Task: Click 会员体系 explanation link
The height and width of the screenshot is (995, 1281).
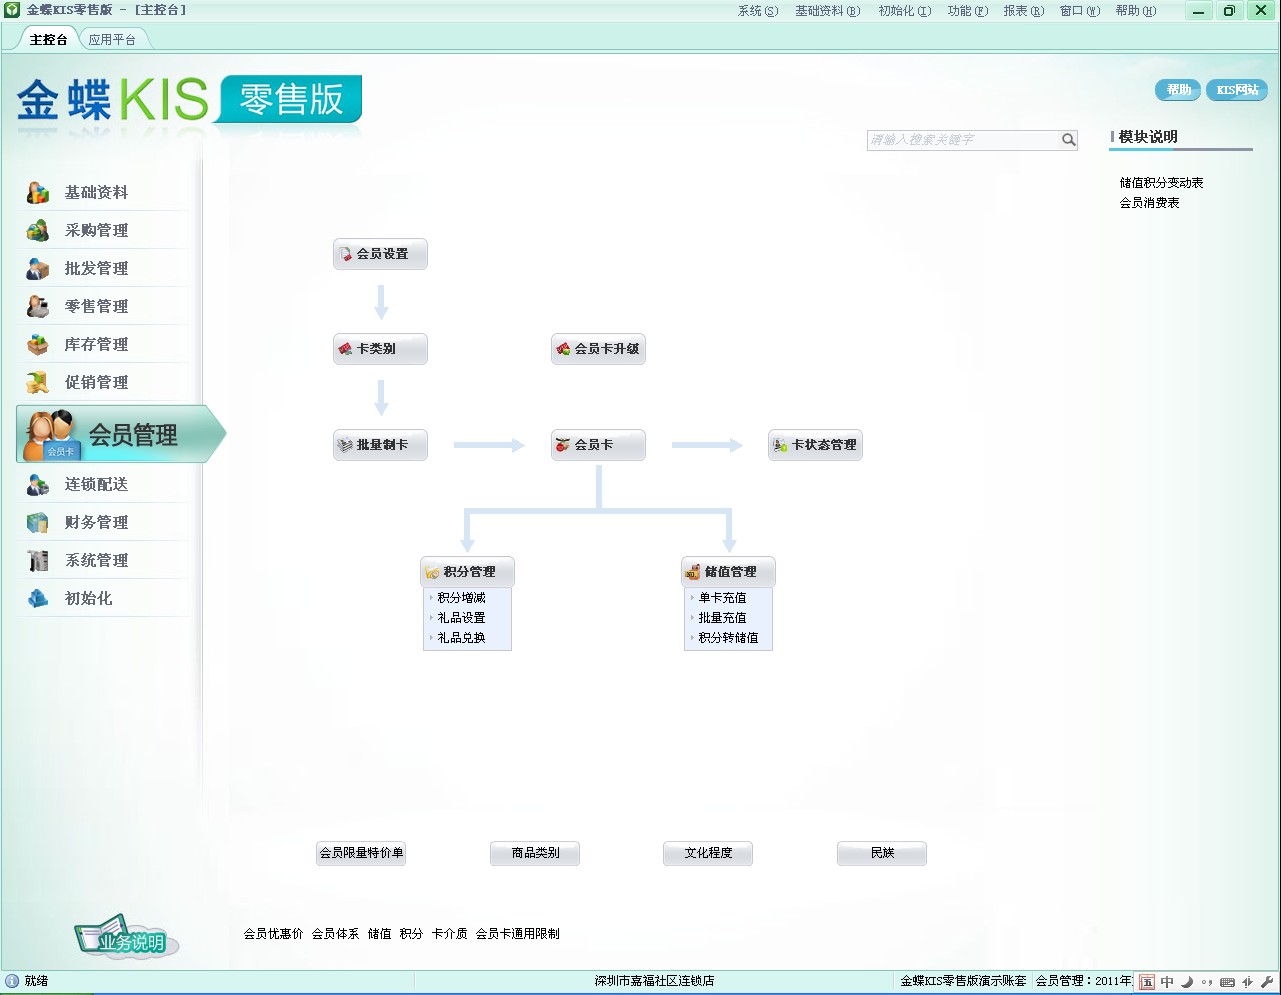Action: click(x=335, y=934)
